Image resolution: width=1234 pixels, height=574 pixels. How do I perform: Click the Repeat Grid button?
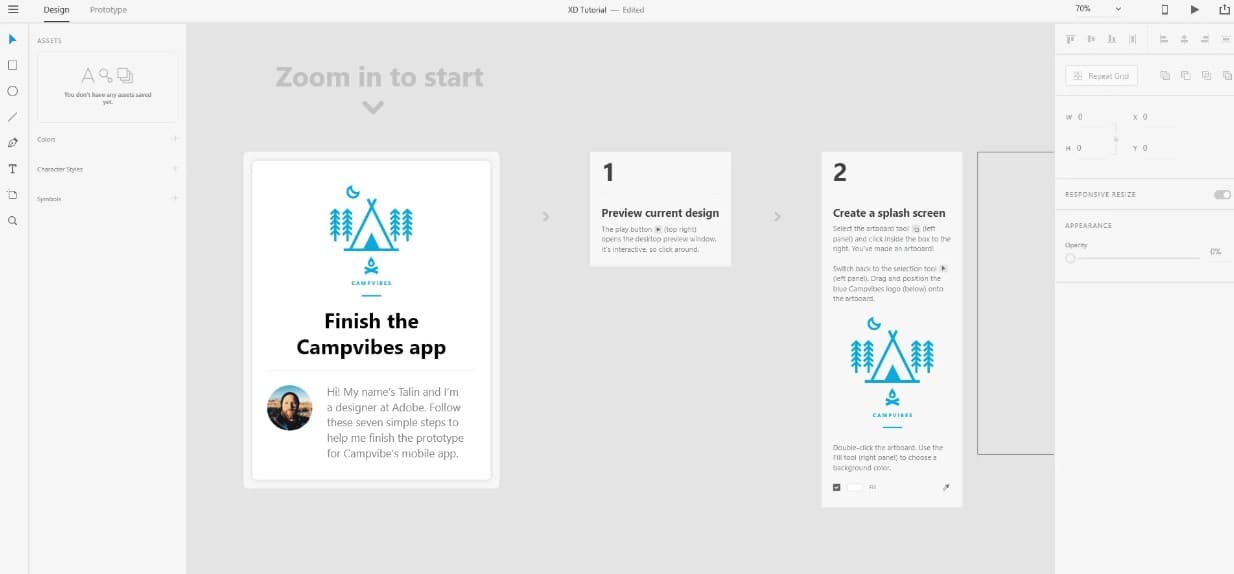pos(1101,76)
